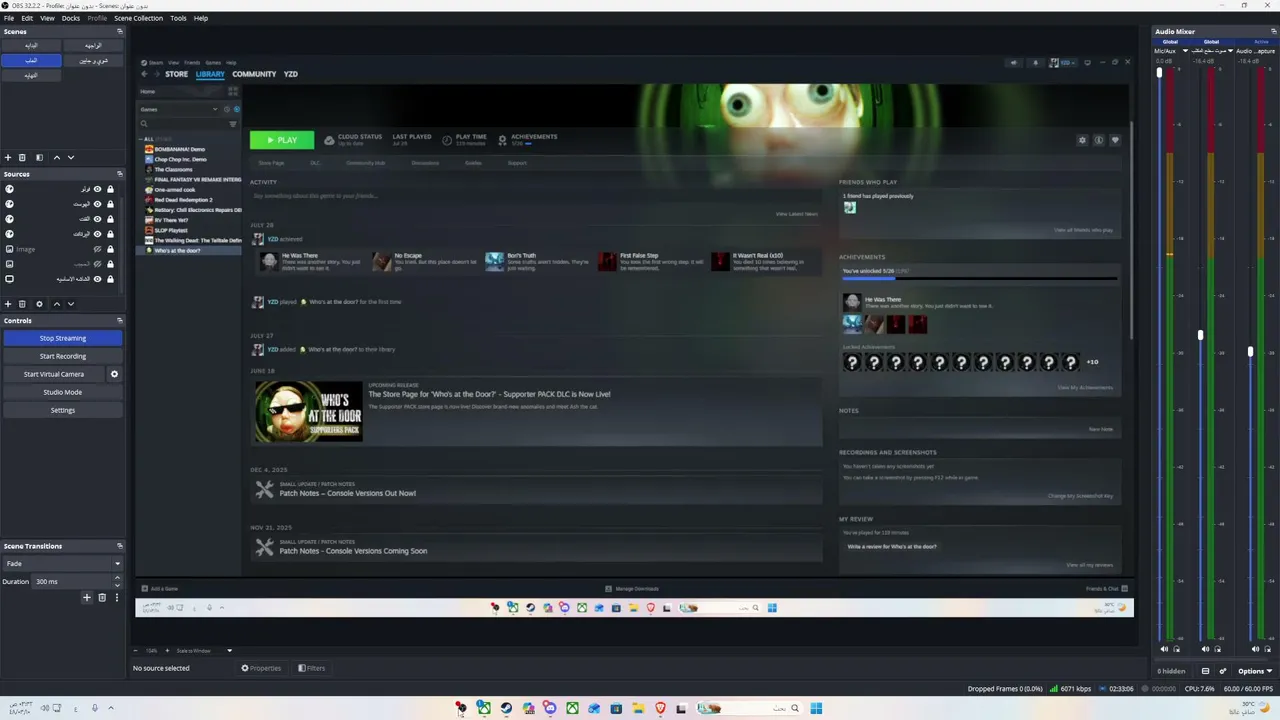Show the hidden Image source
The height and width of the screenshot is (720, 1280).
click(x=98, y=249)
